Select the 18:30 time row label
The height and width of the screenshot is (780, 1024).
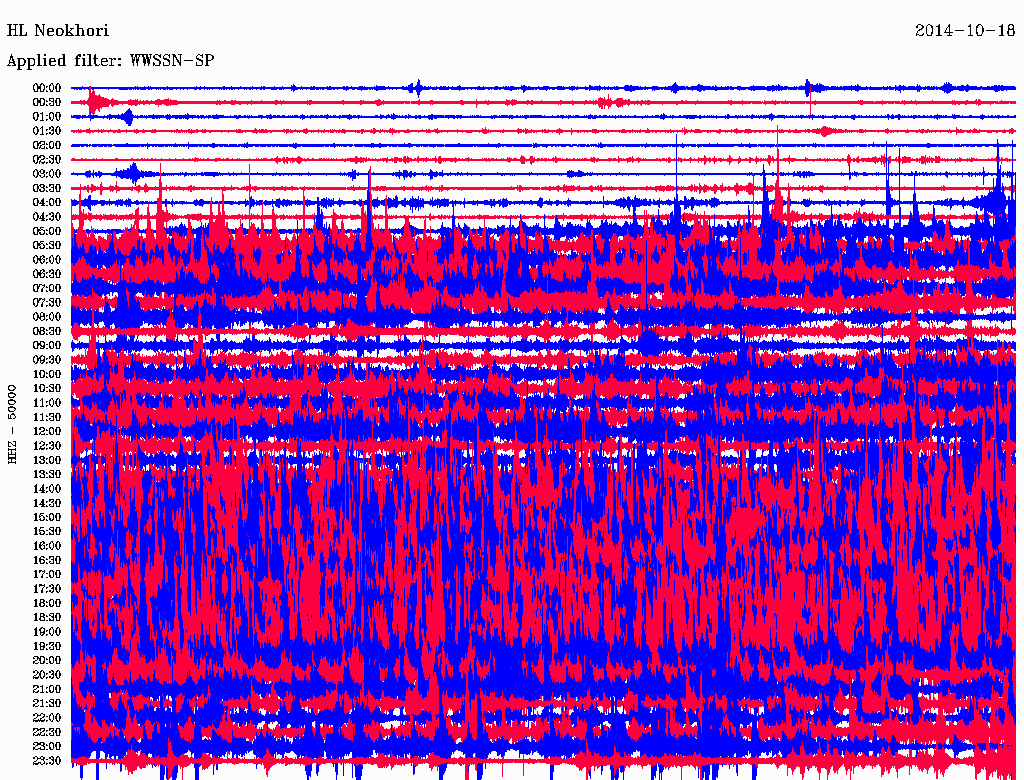point(47,618)
